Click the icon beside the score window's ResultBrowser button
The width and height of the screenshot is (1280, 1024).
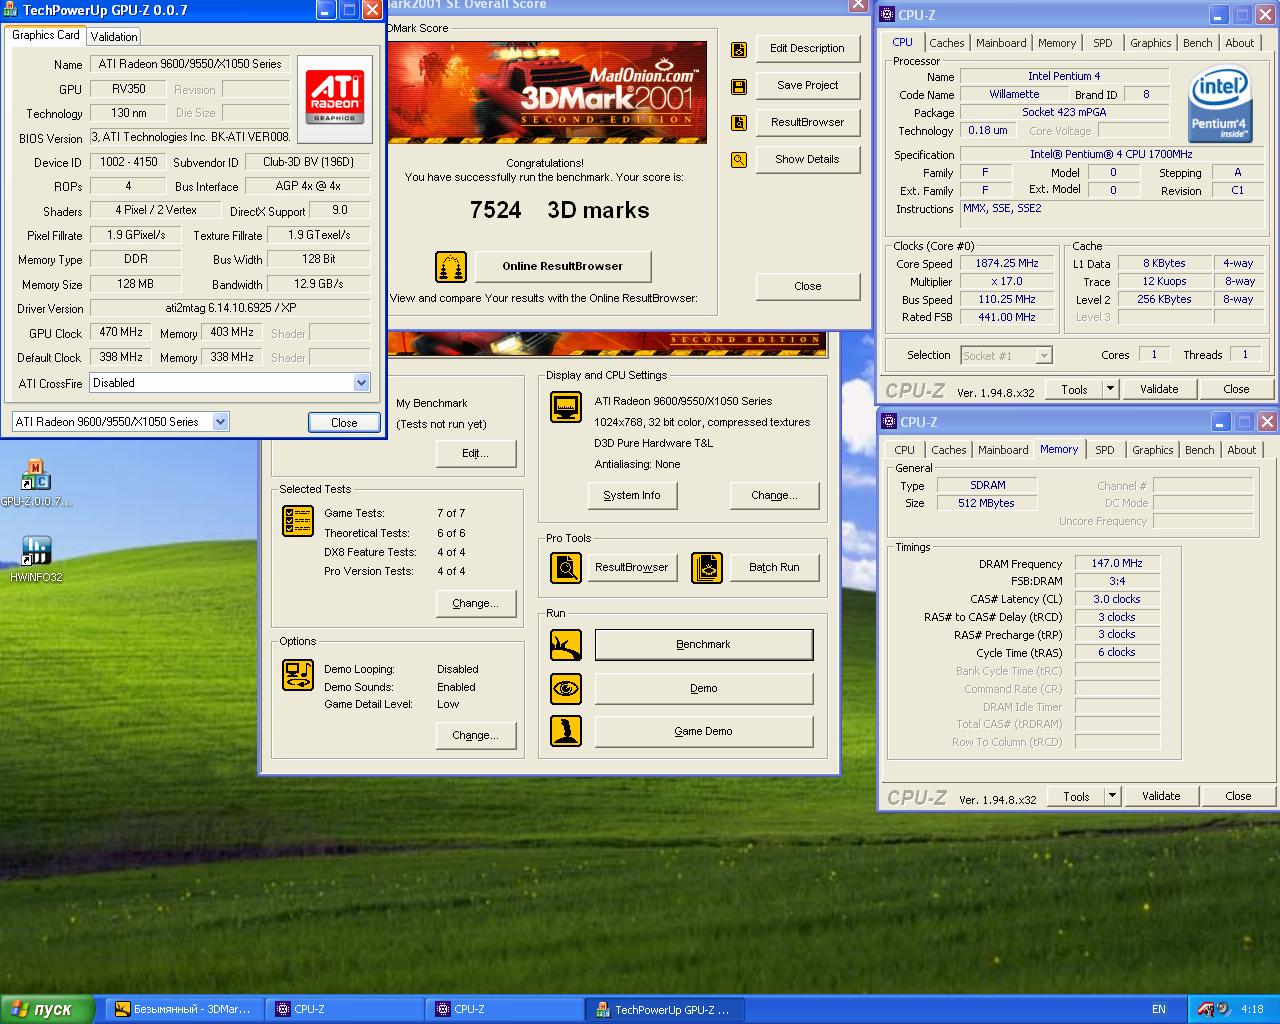click(739, 123)
